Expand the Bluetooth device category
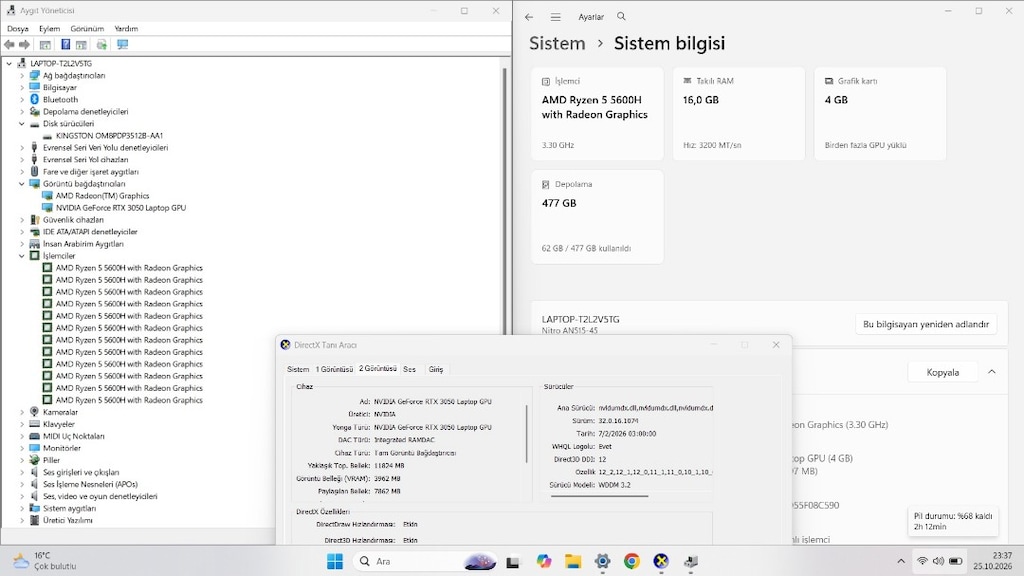The image size is (1024, 576). click(22, 99)
